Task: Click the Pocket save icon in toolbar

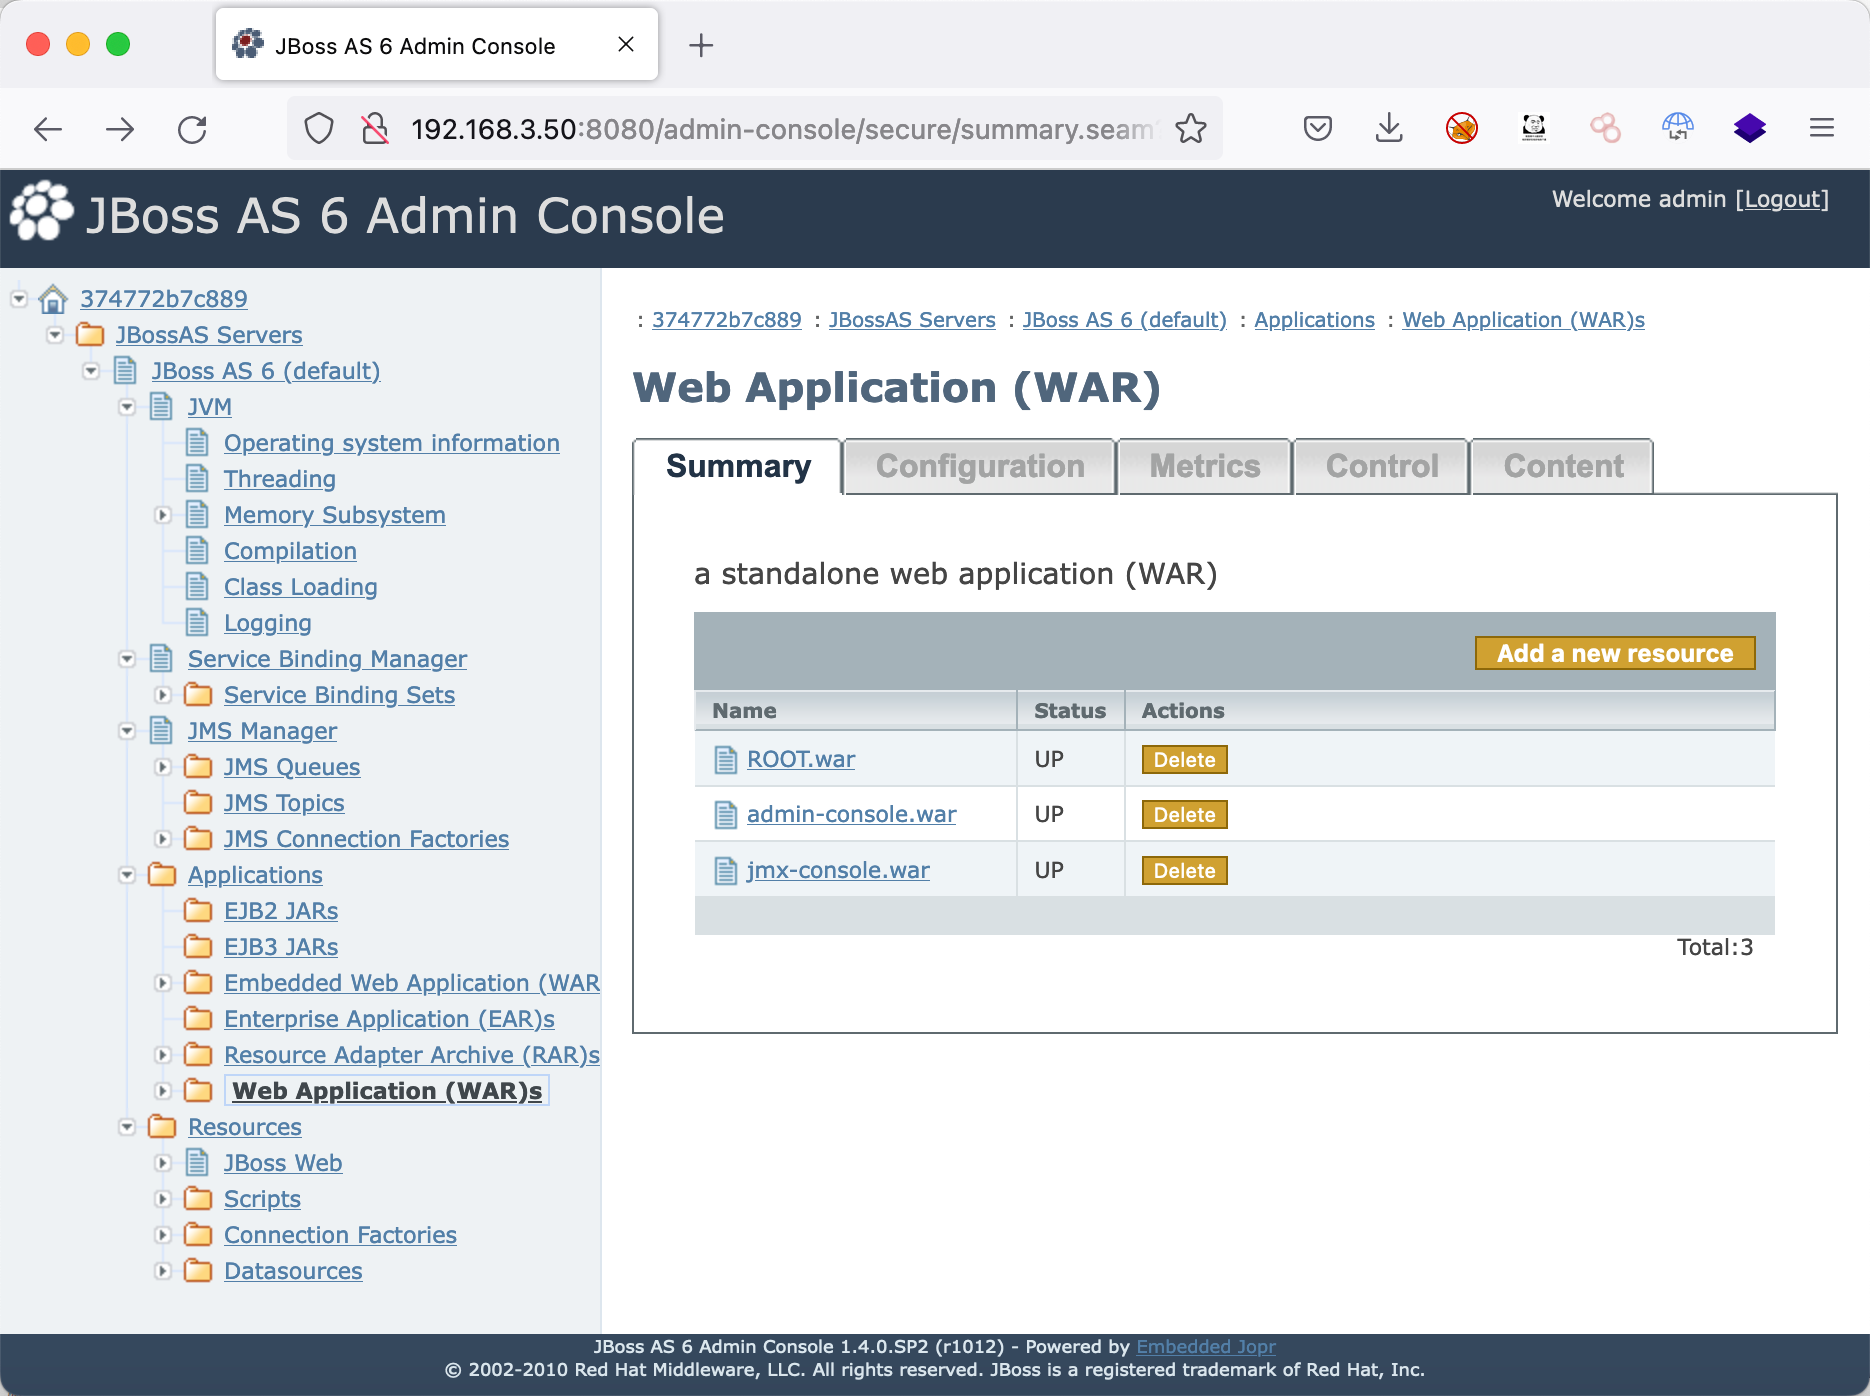Action: [1317, 129]
